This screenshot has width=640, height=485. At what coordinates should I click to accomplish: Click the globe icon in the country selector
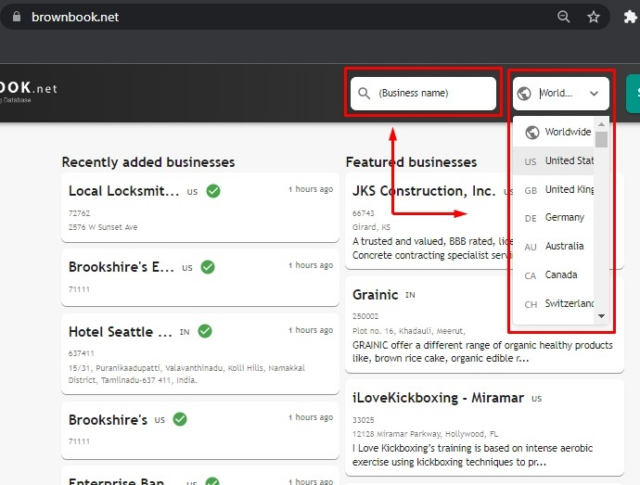tap(525, 93)
